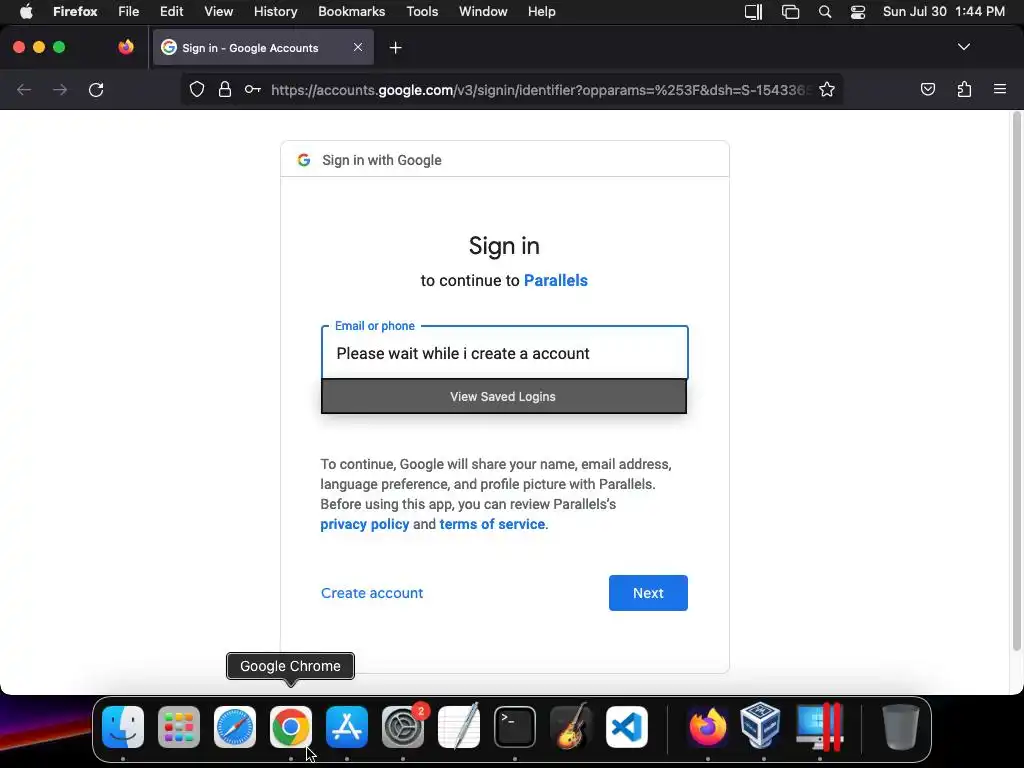
Task: Launch Google Chrome from the Dock
Action: [291, 726]
